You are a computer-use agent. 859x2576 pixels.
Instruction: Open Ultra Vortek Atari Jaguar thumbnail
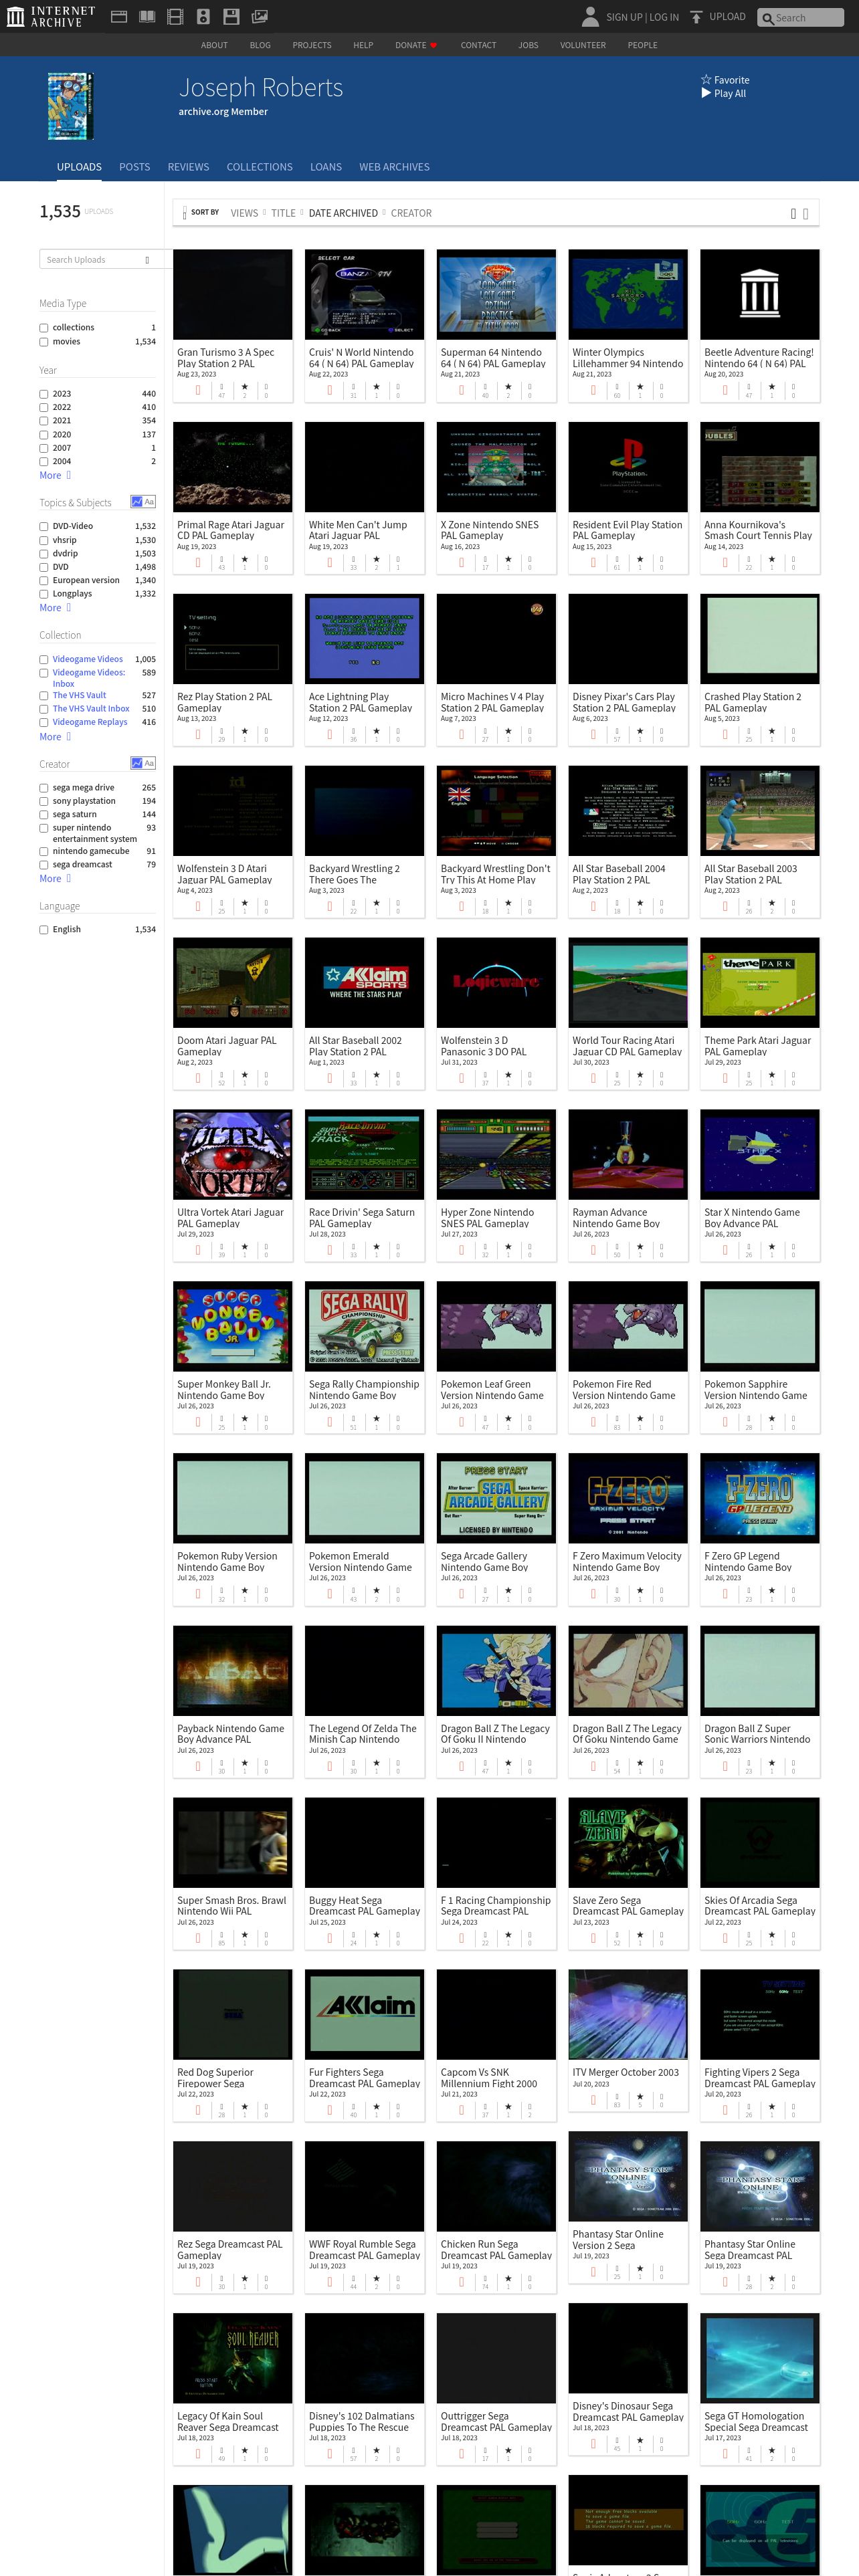[x=232, y=1155]
